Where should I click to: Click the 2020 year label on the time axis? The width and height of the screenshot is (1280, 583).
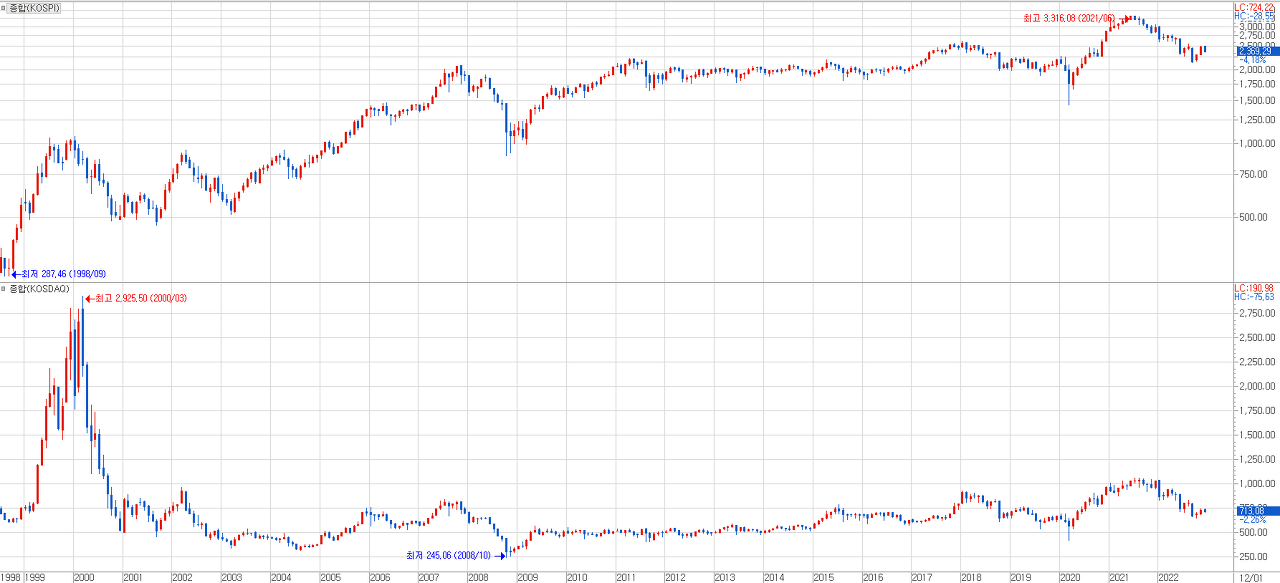[1070, 577]
